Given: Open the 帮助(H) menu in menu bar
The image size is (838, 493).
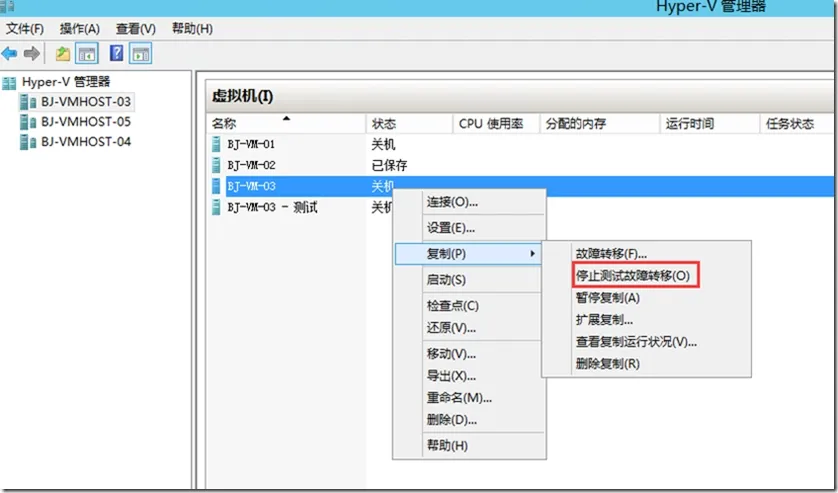Looking at the screenshot, I should click(192, 28).
